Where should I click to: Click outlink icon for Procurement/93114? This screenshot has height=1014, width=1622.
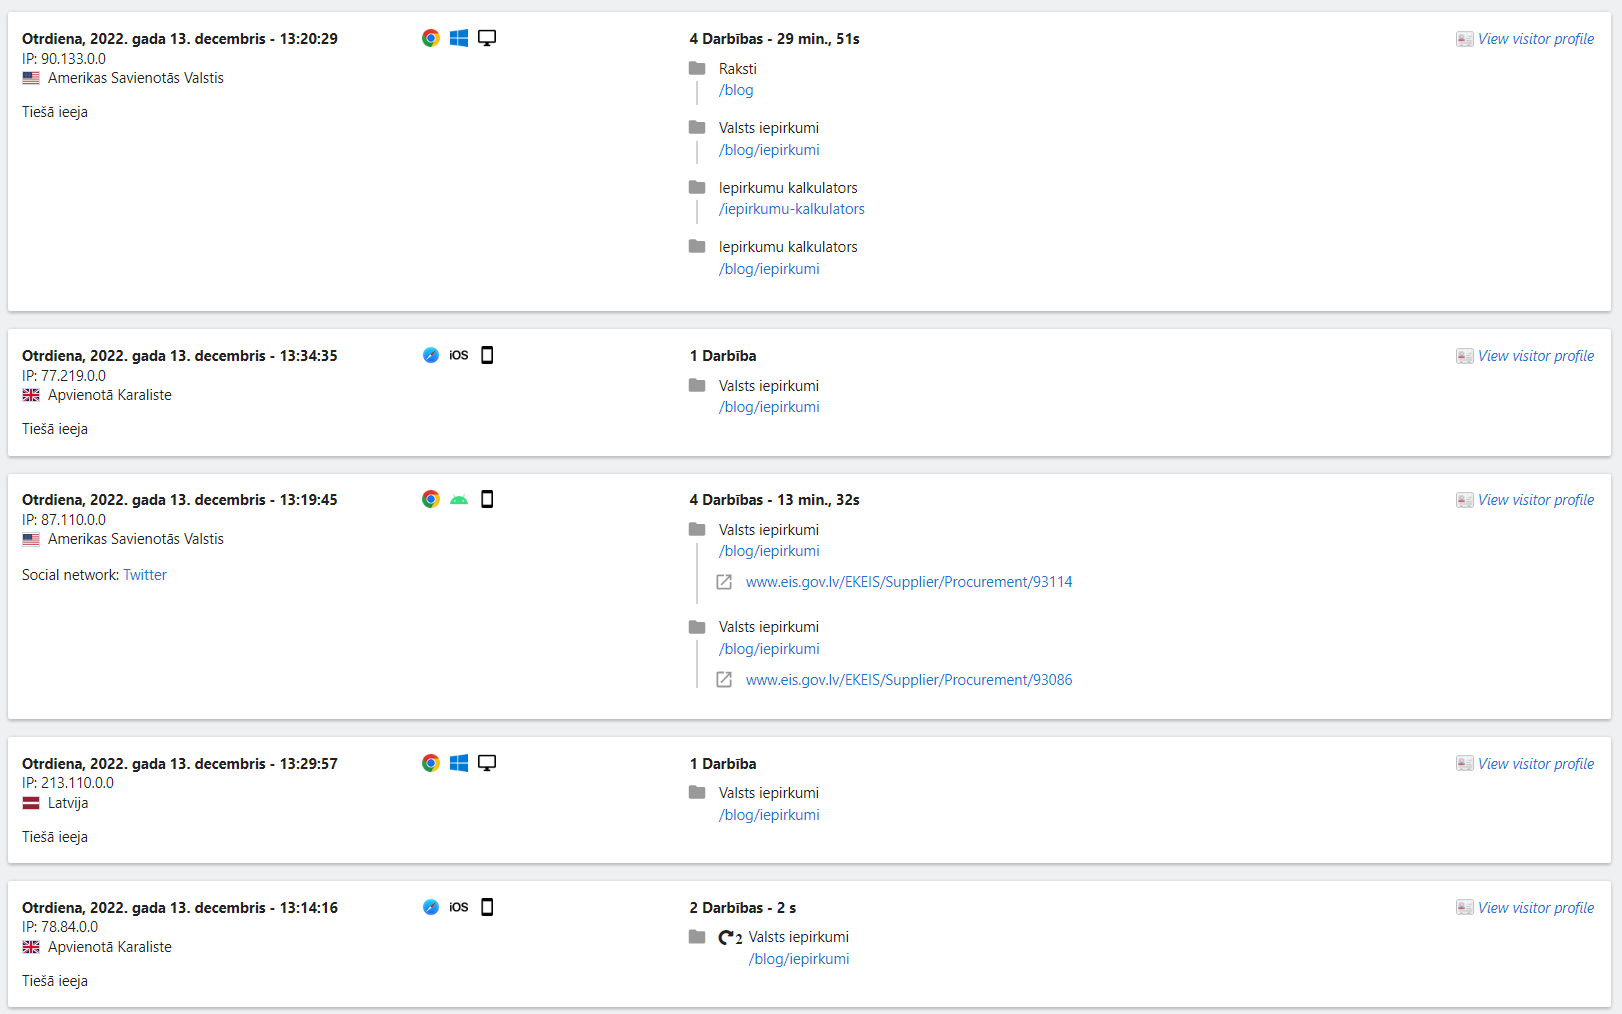pos(724,582)
